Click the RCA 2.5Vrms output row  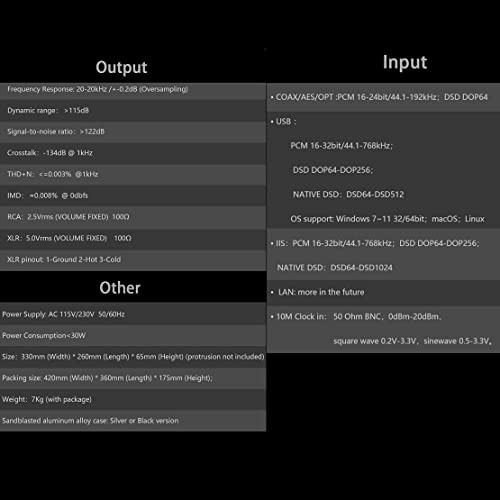[133, 217]
